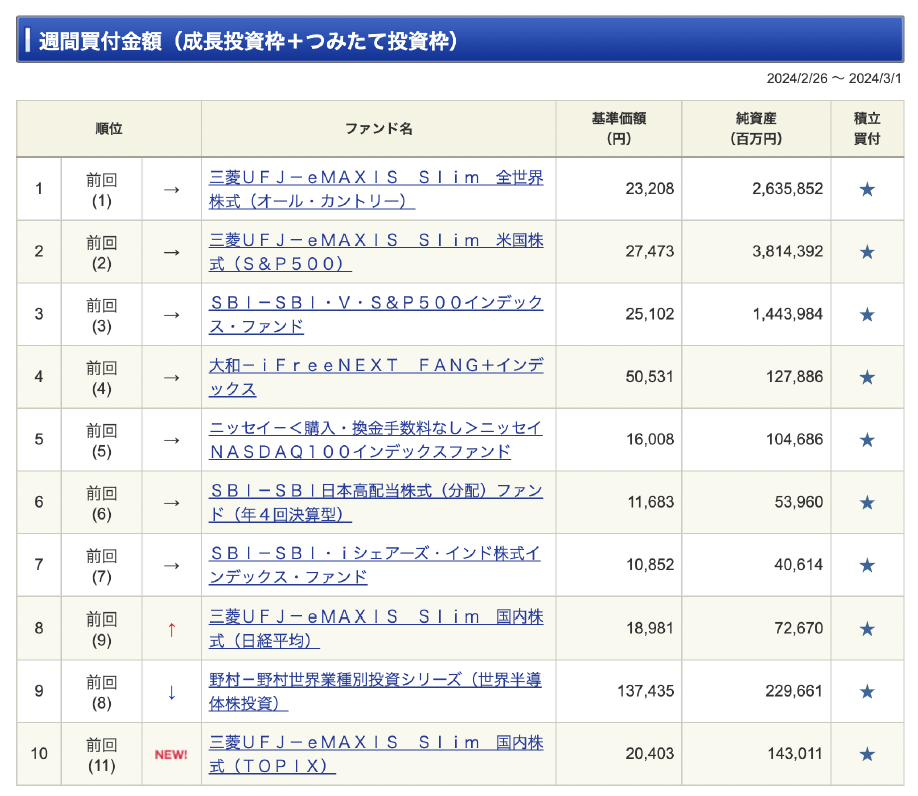Click the 順位 column header
The image size is (918, 796).
(x=109, y=129)
